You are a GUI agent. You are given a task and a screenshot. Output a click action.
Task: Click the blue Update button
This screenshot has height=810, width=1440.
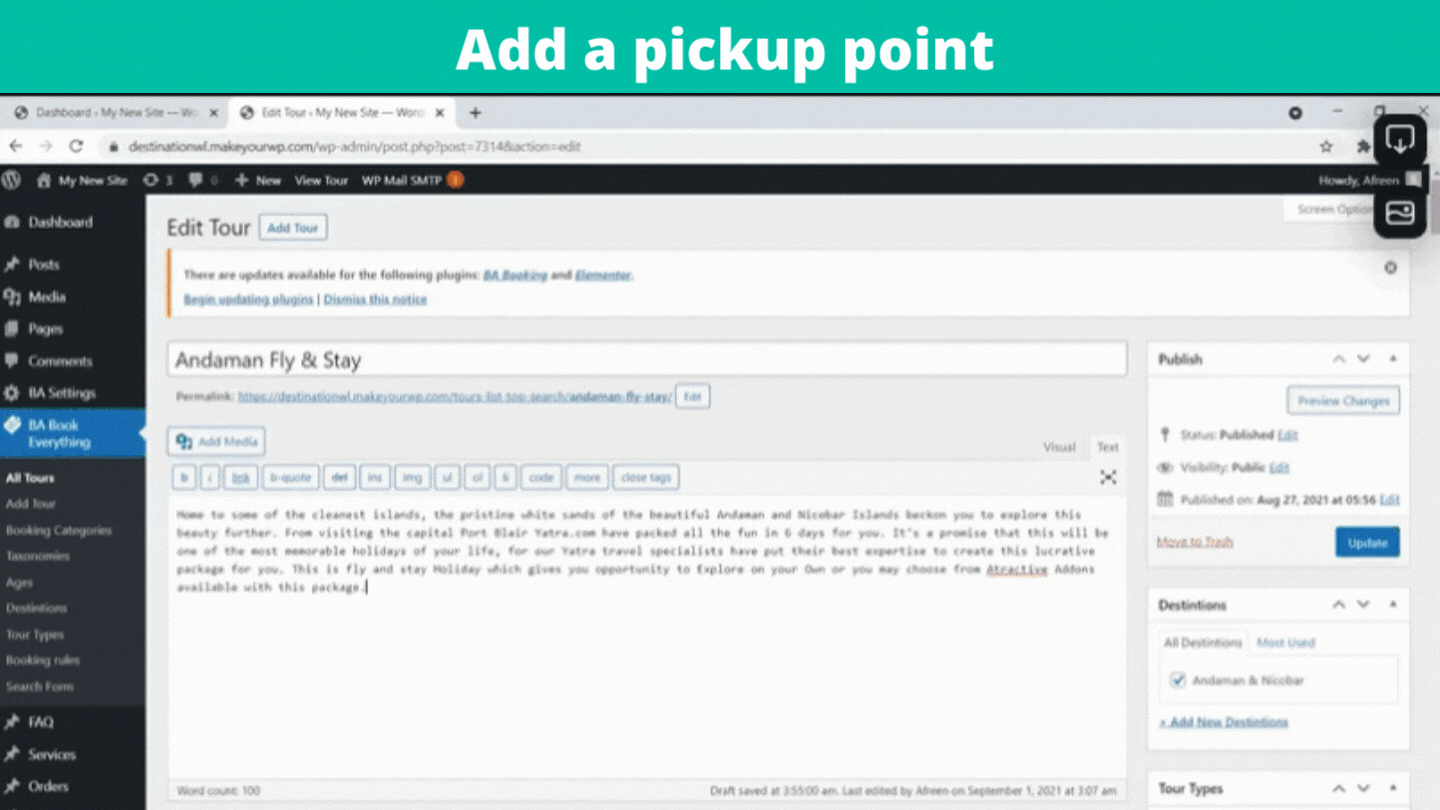[x=1367, y=542]
